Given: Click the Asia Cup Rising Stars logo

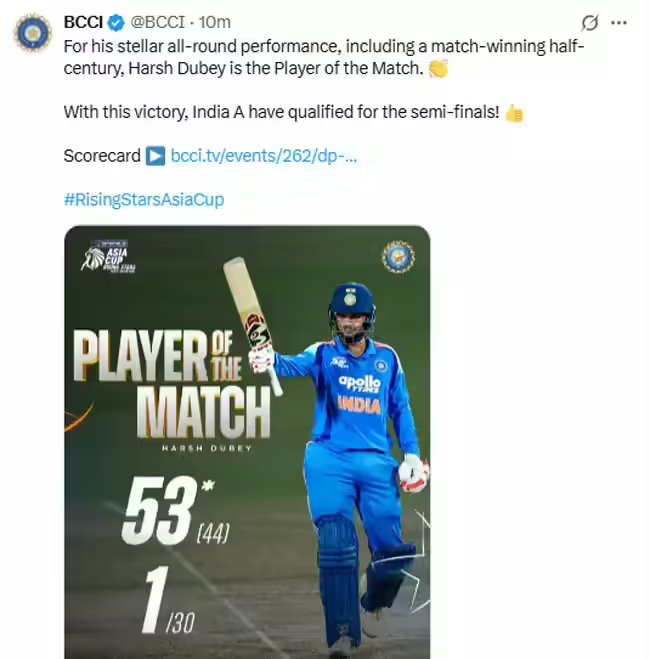Looking at the screenshot, I should (109, 258).
